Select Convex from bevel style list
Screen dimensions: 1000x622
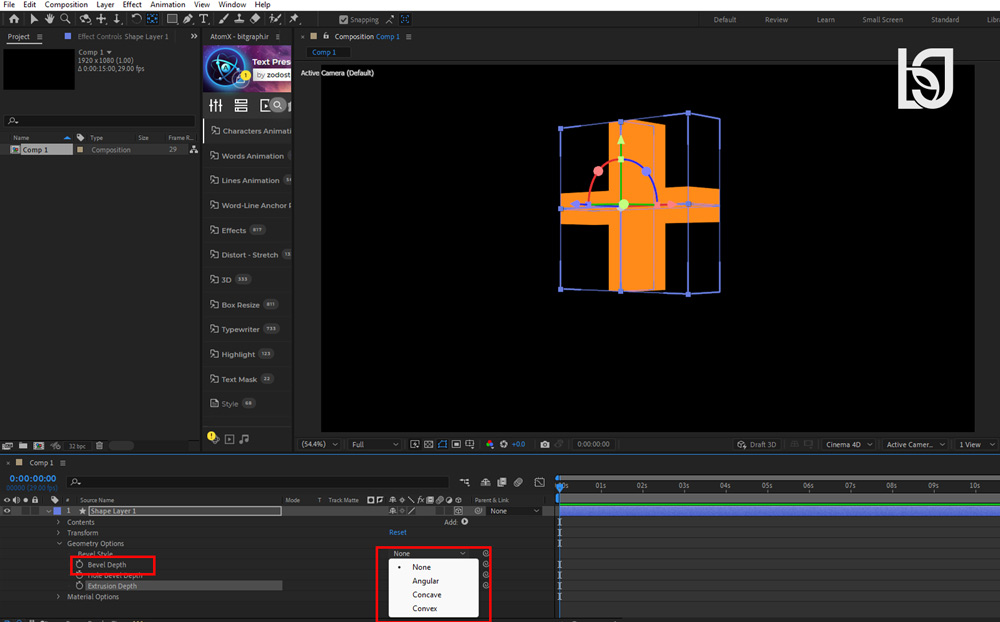pyautogui.click(x=425, y=609)
